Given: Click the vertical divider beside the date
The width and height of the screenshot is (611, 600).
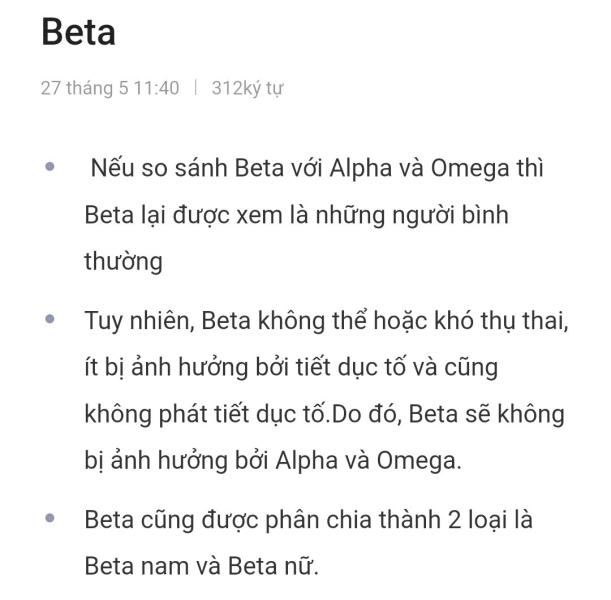Looking at the screenshot, I should point(196,88).
